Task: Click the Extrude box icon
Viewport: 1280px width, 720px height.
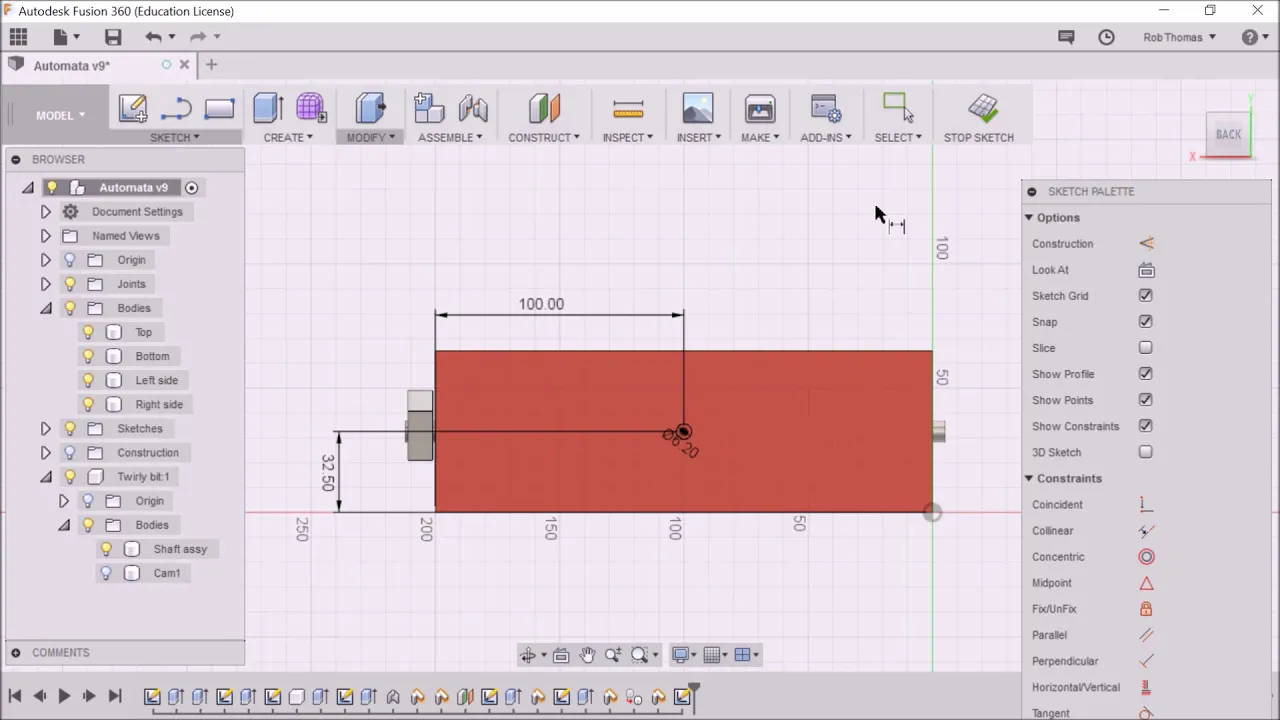Action: click(268, 108)
